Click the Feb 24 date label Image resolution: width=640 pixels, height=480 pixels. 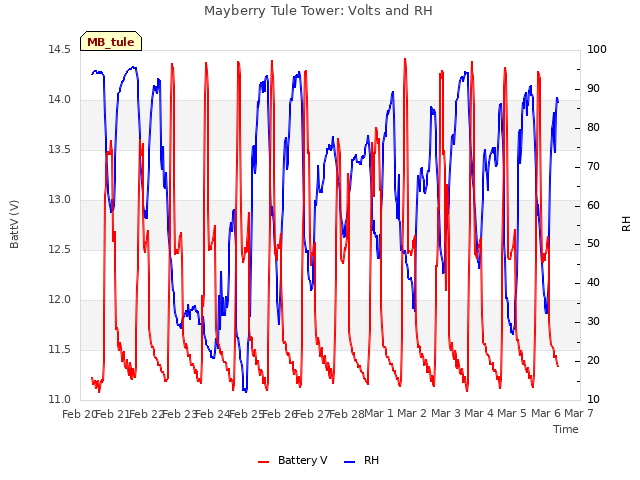213,414
